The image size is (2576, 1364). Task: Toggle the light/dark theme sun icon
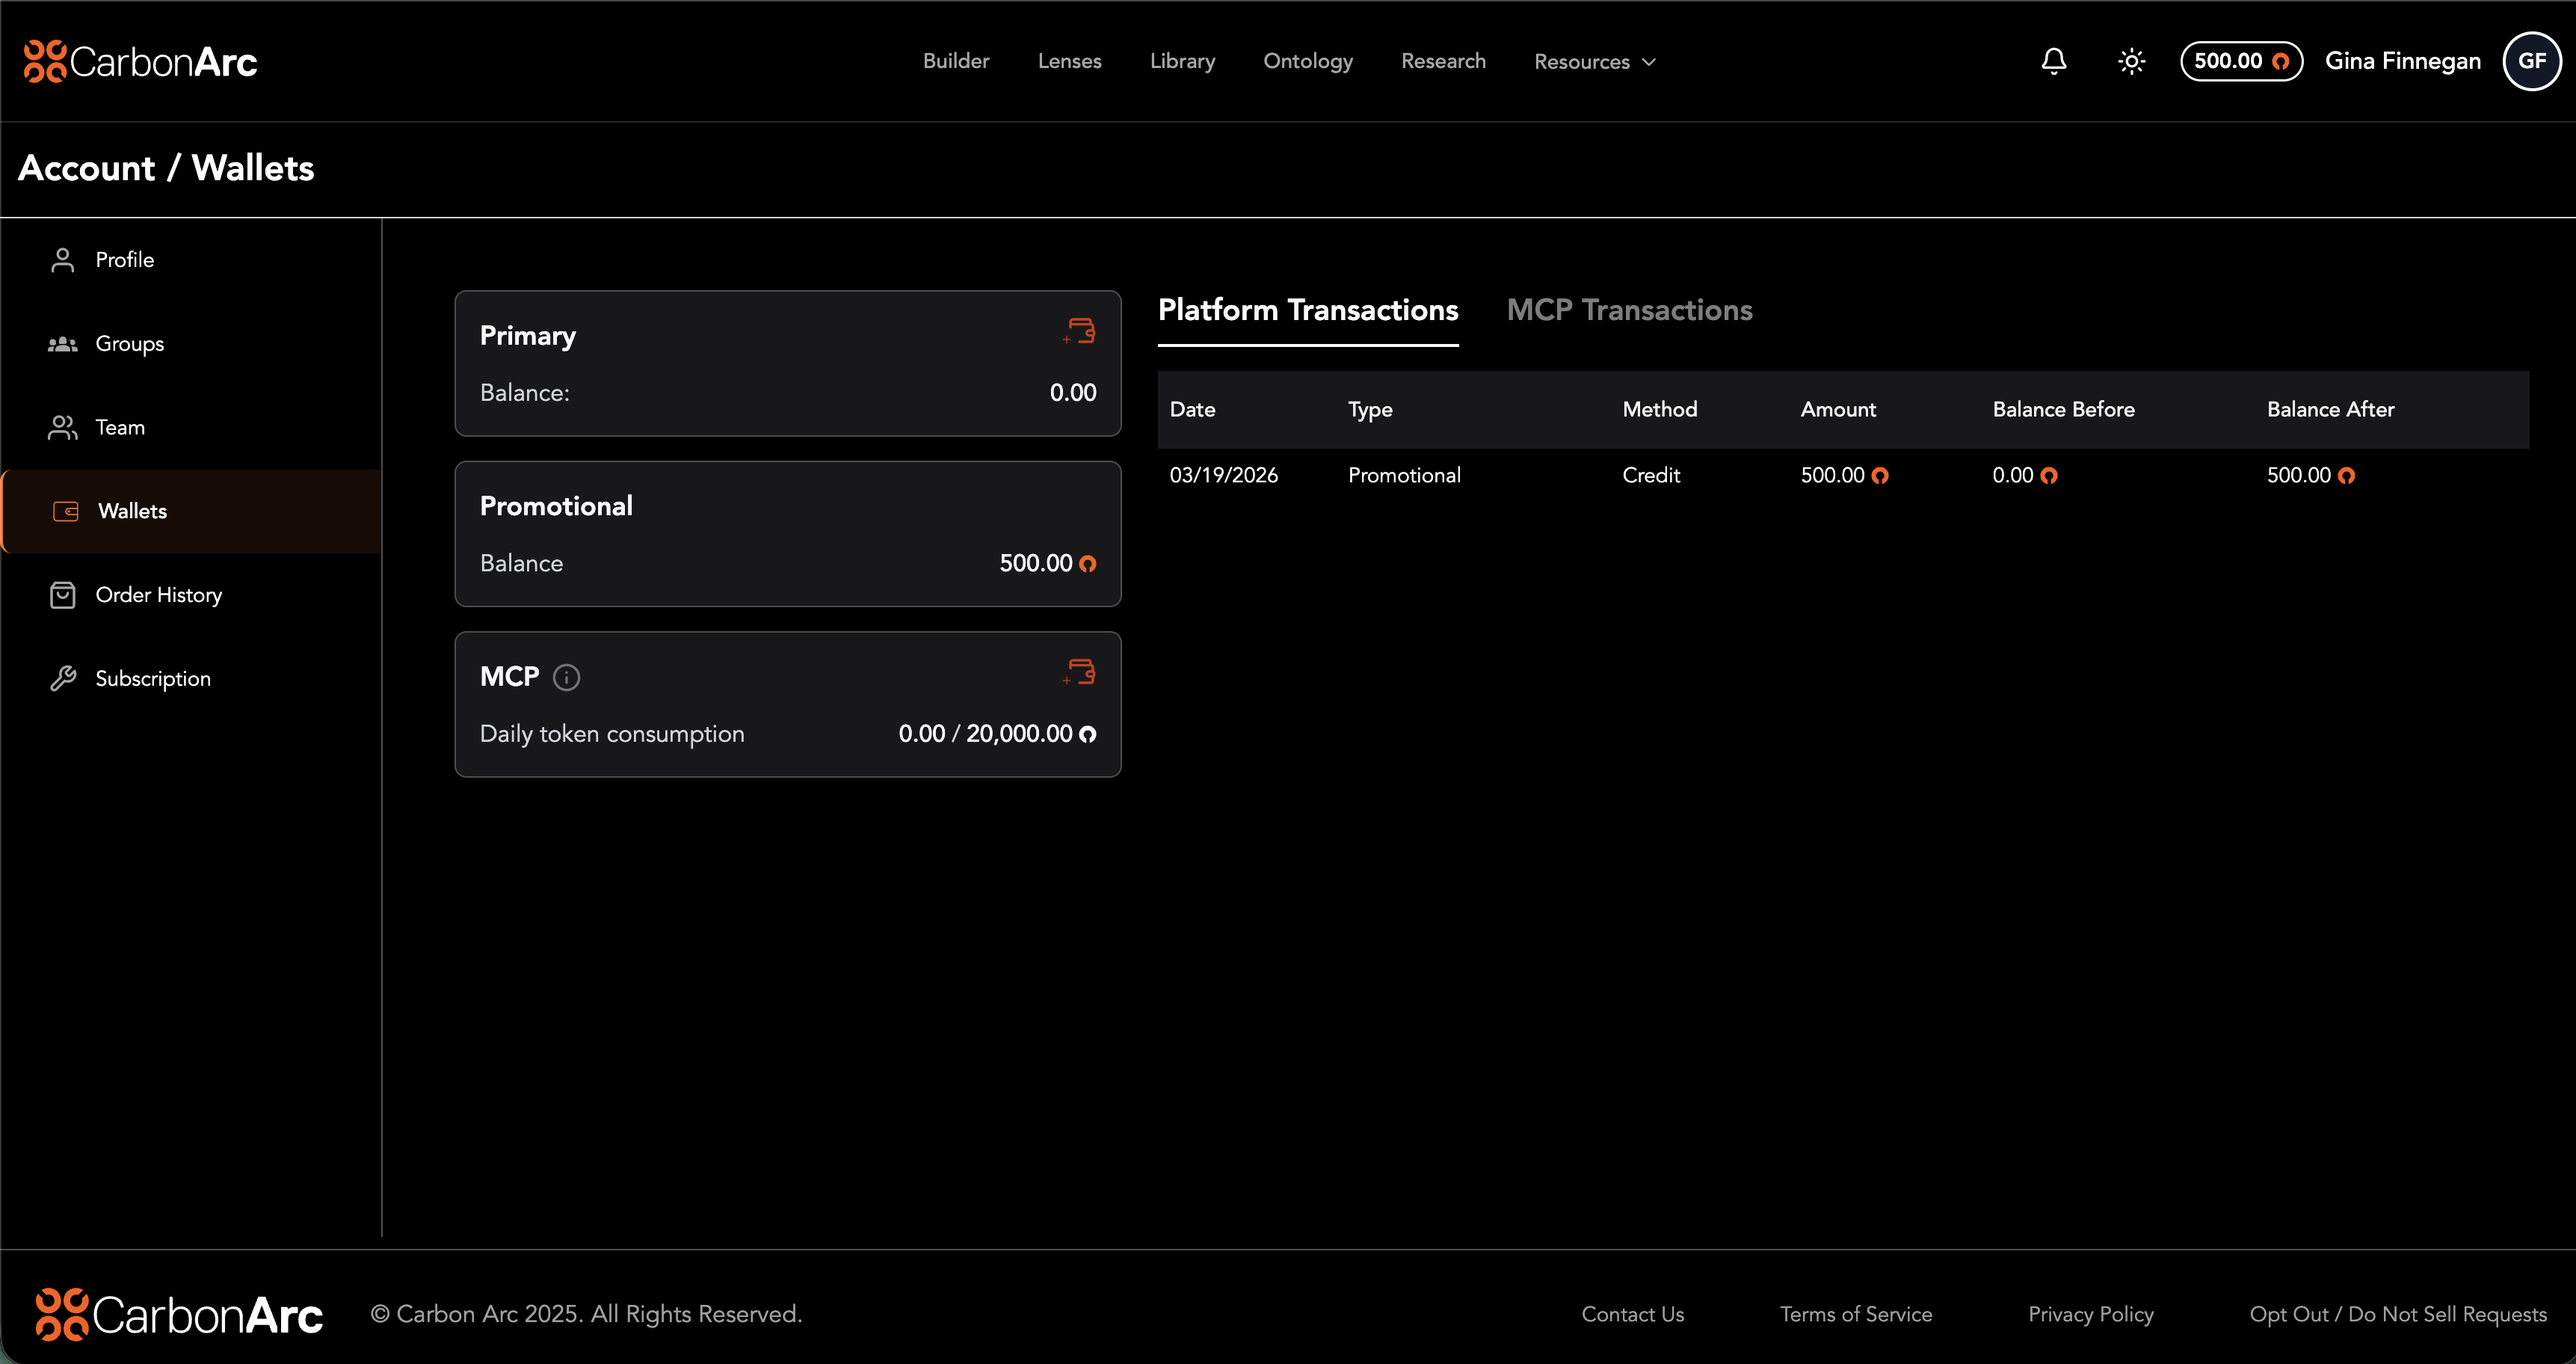click(2131, 61)
